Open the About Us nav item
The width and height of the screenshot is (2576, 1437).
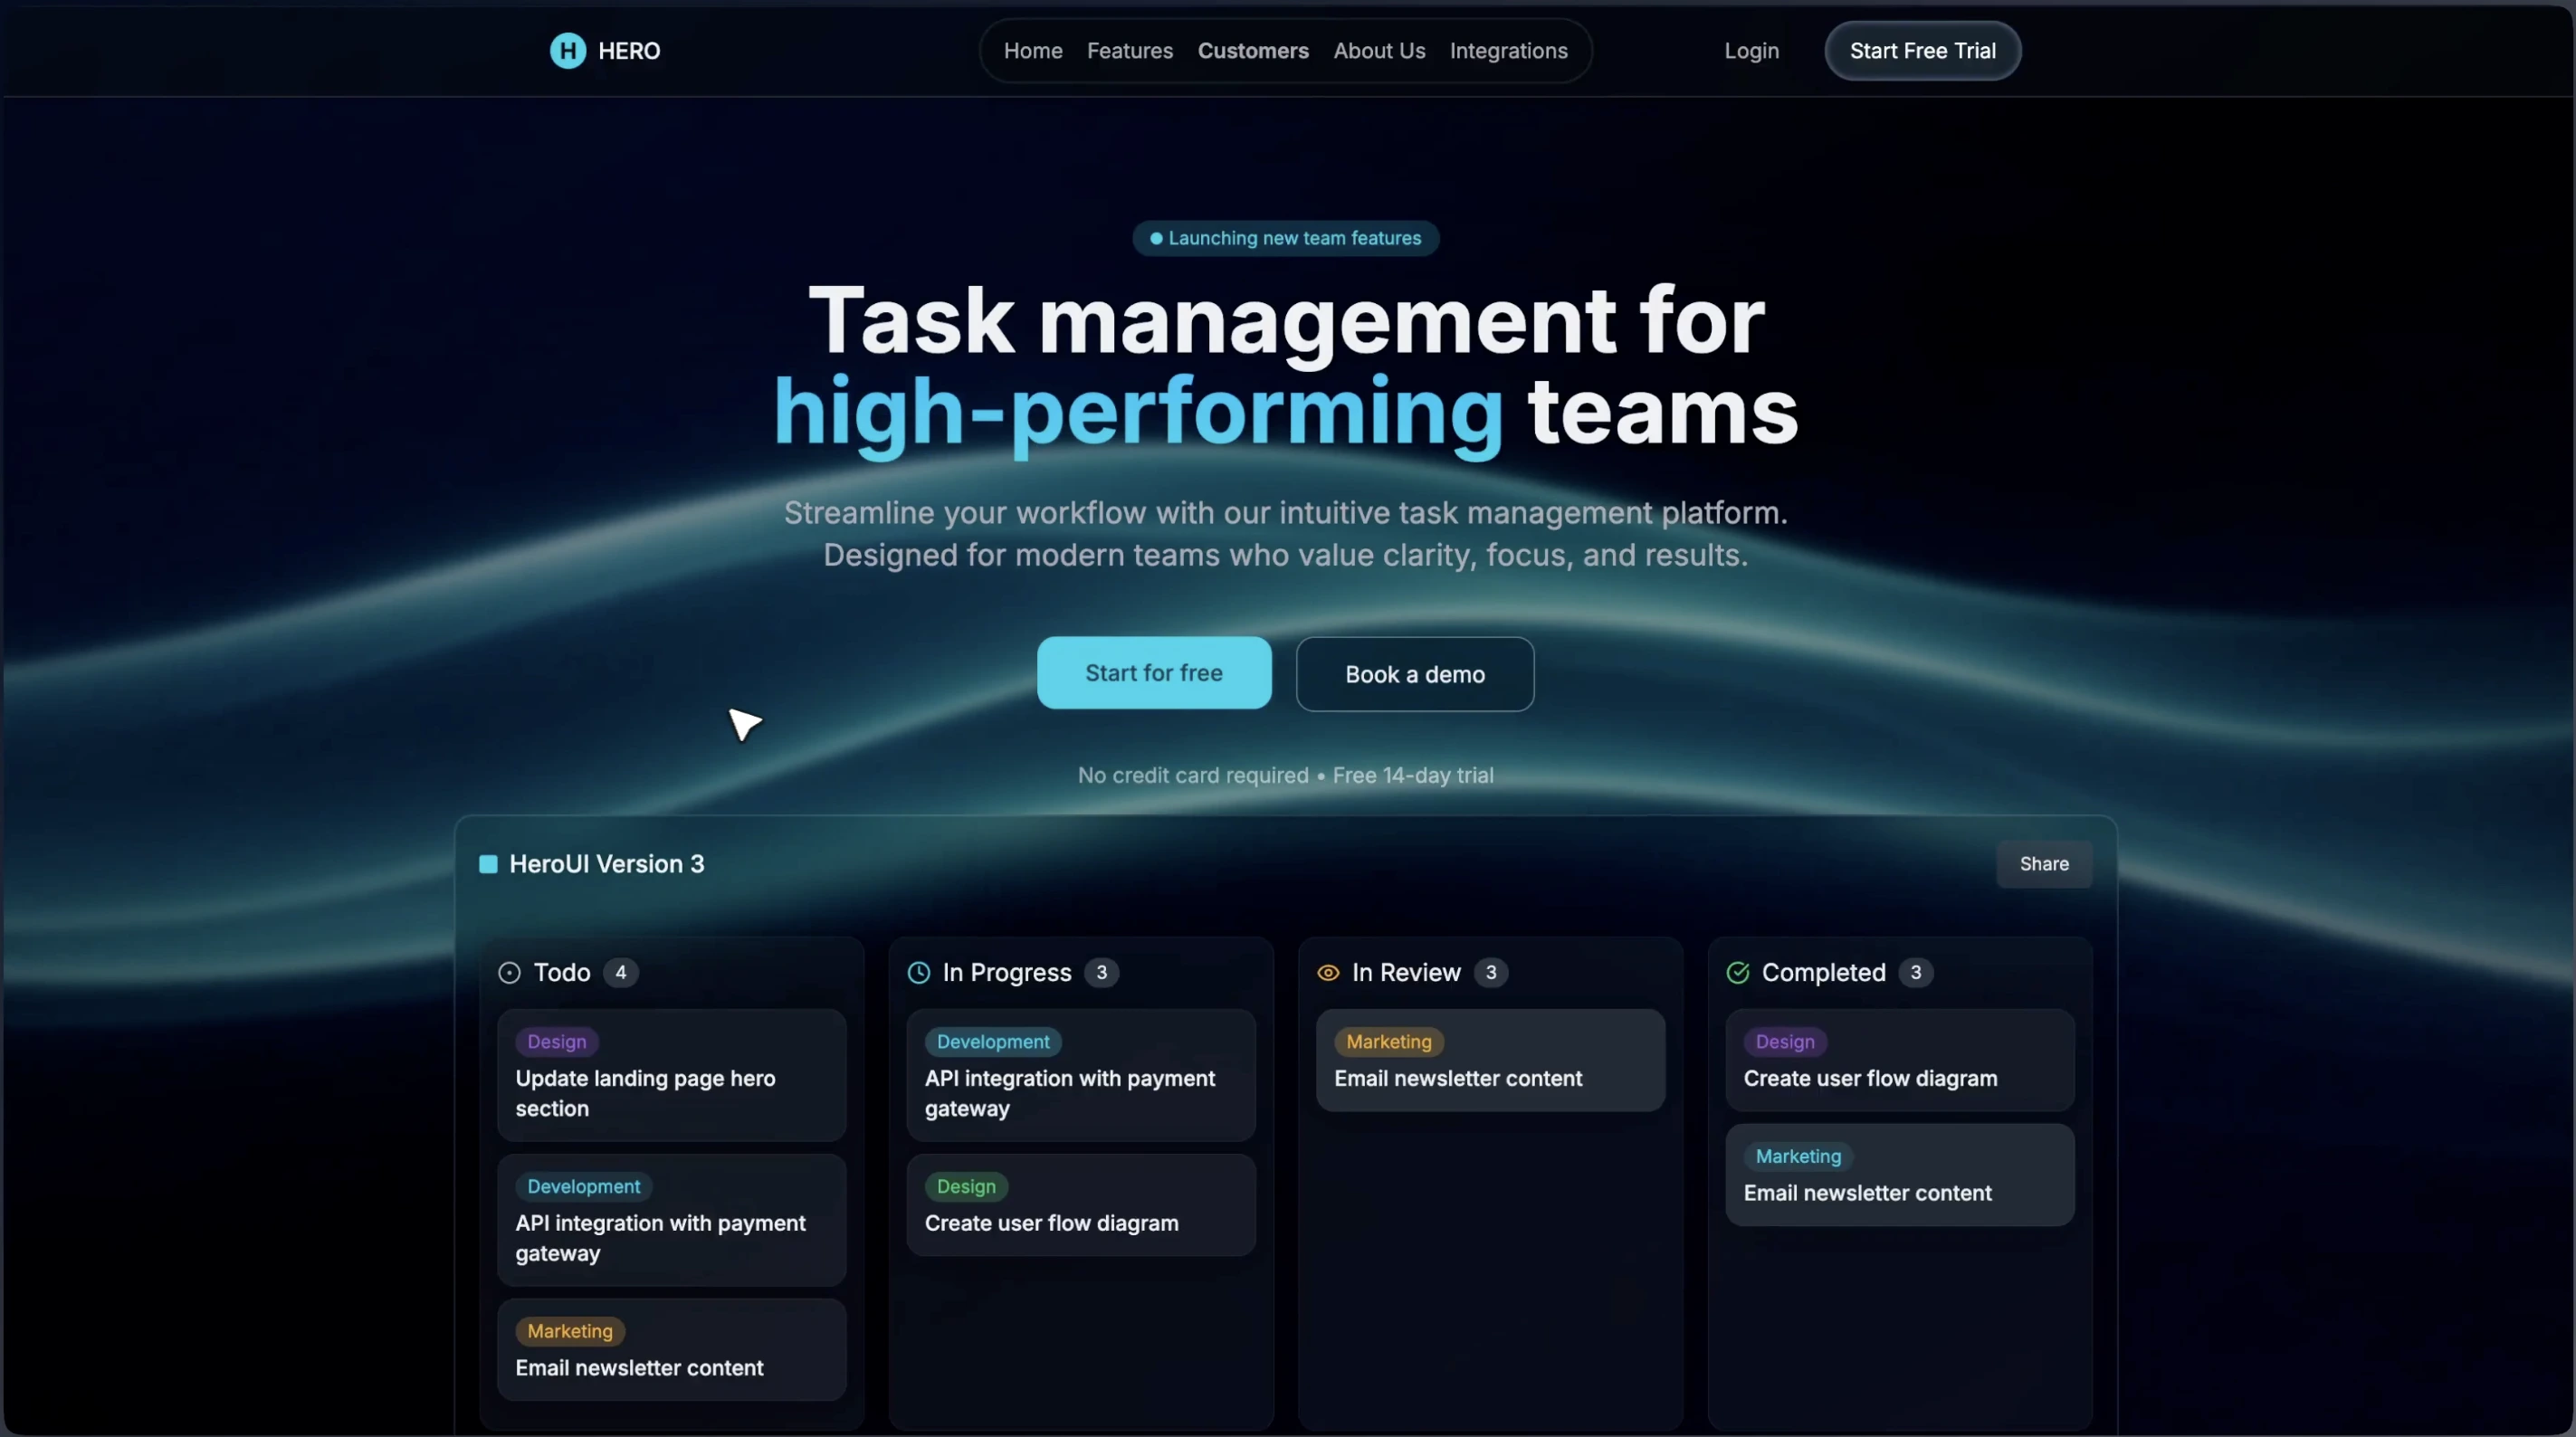click(1379, 51)
